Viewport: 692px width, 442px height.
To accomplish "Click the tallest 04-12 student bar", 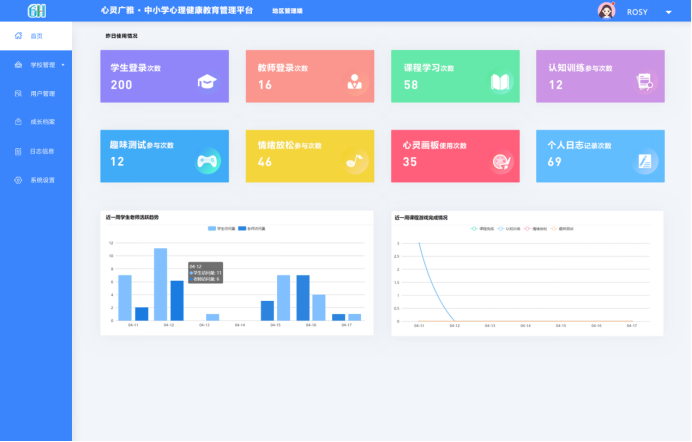I will tap(160, 284).
